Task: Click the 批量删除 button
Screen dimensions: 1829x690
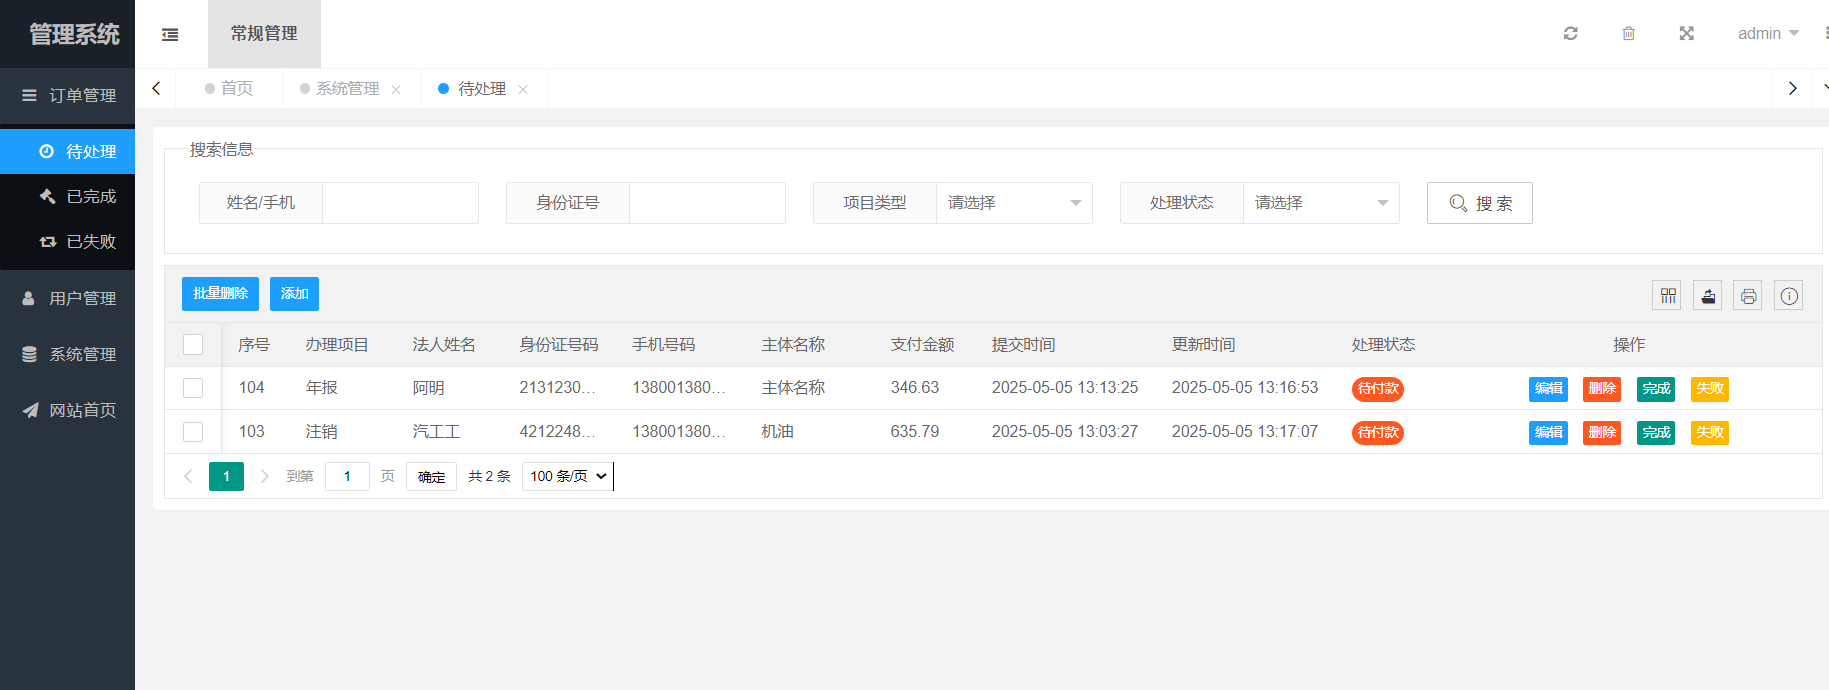Action: pyautogui.click(x=220, y=294)
